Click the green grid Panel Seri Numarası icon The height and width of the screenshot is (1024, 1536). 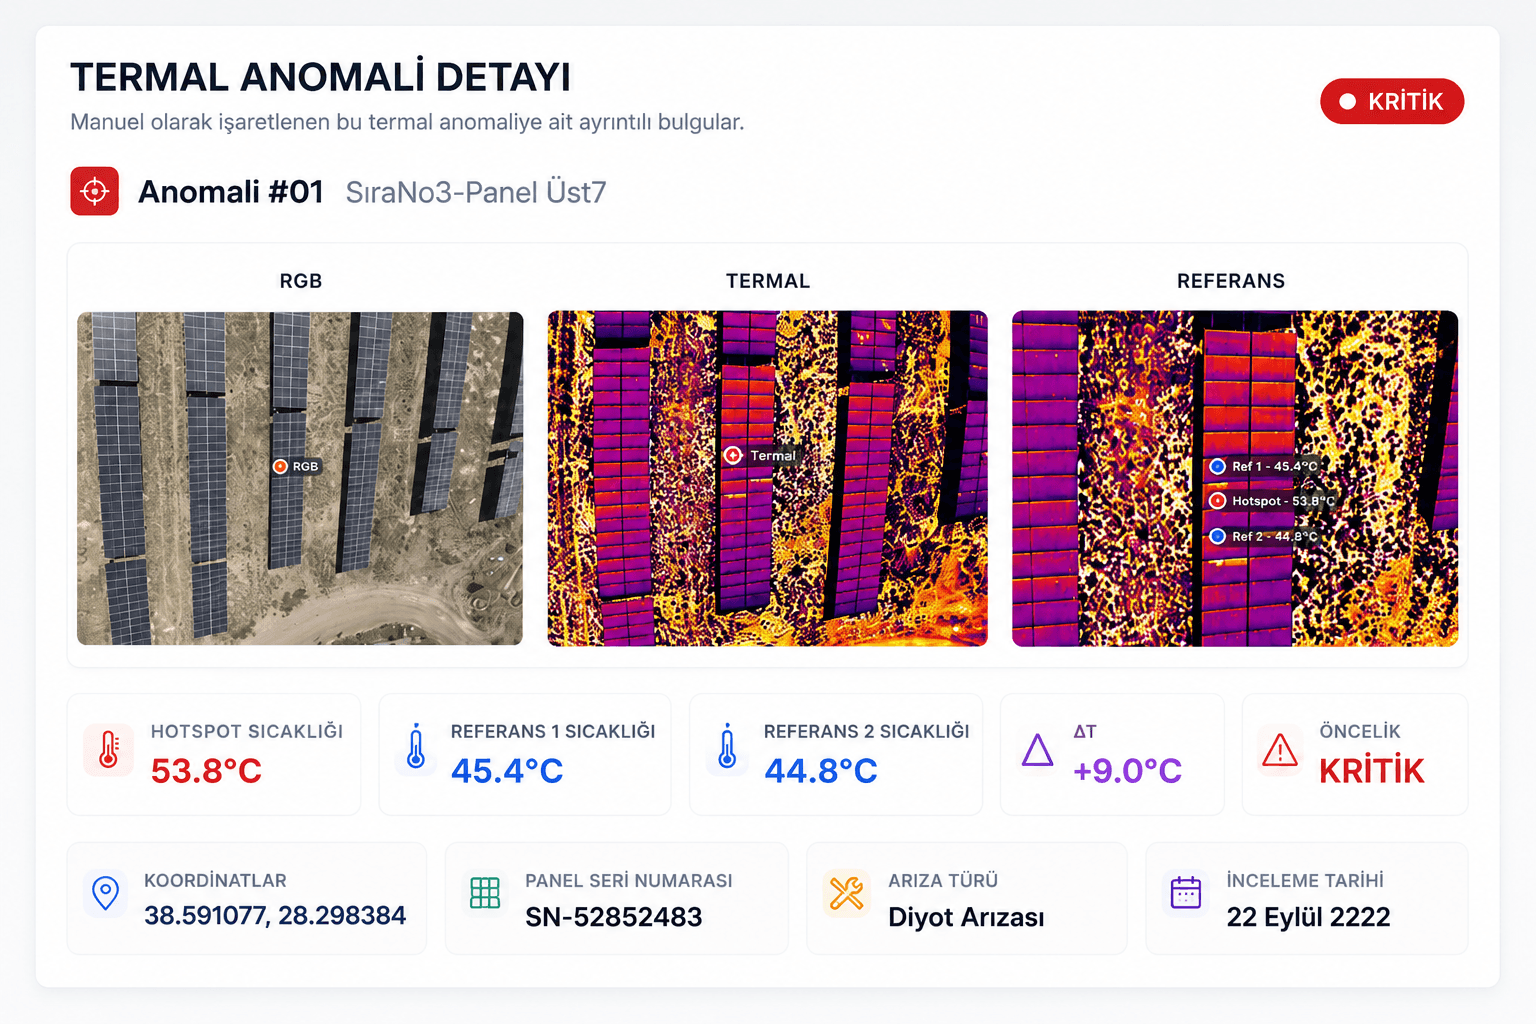tap(485, 893)
